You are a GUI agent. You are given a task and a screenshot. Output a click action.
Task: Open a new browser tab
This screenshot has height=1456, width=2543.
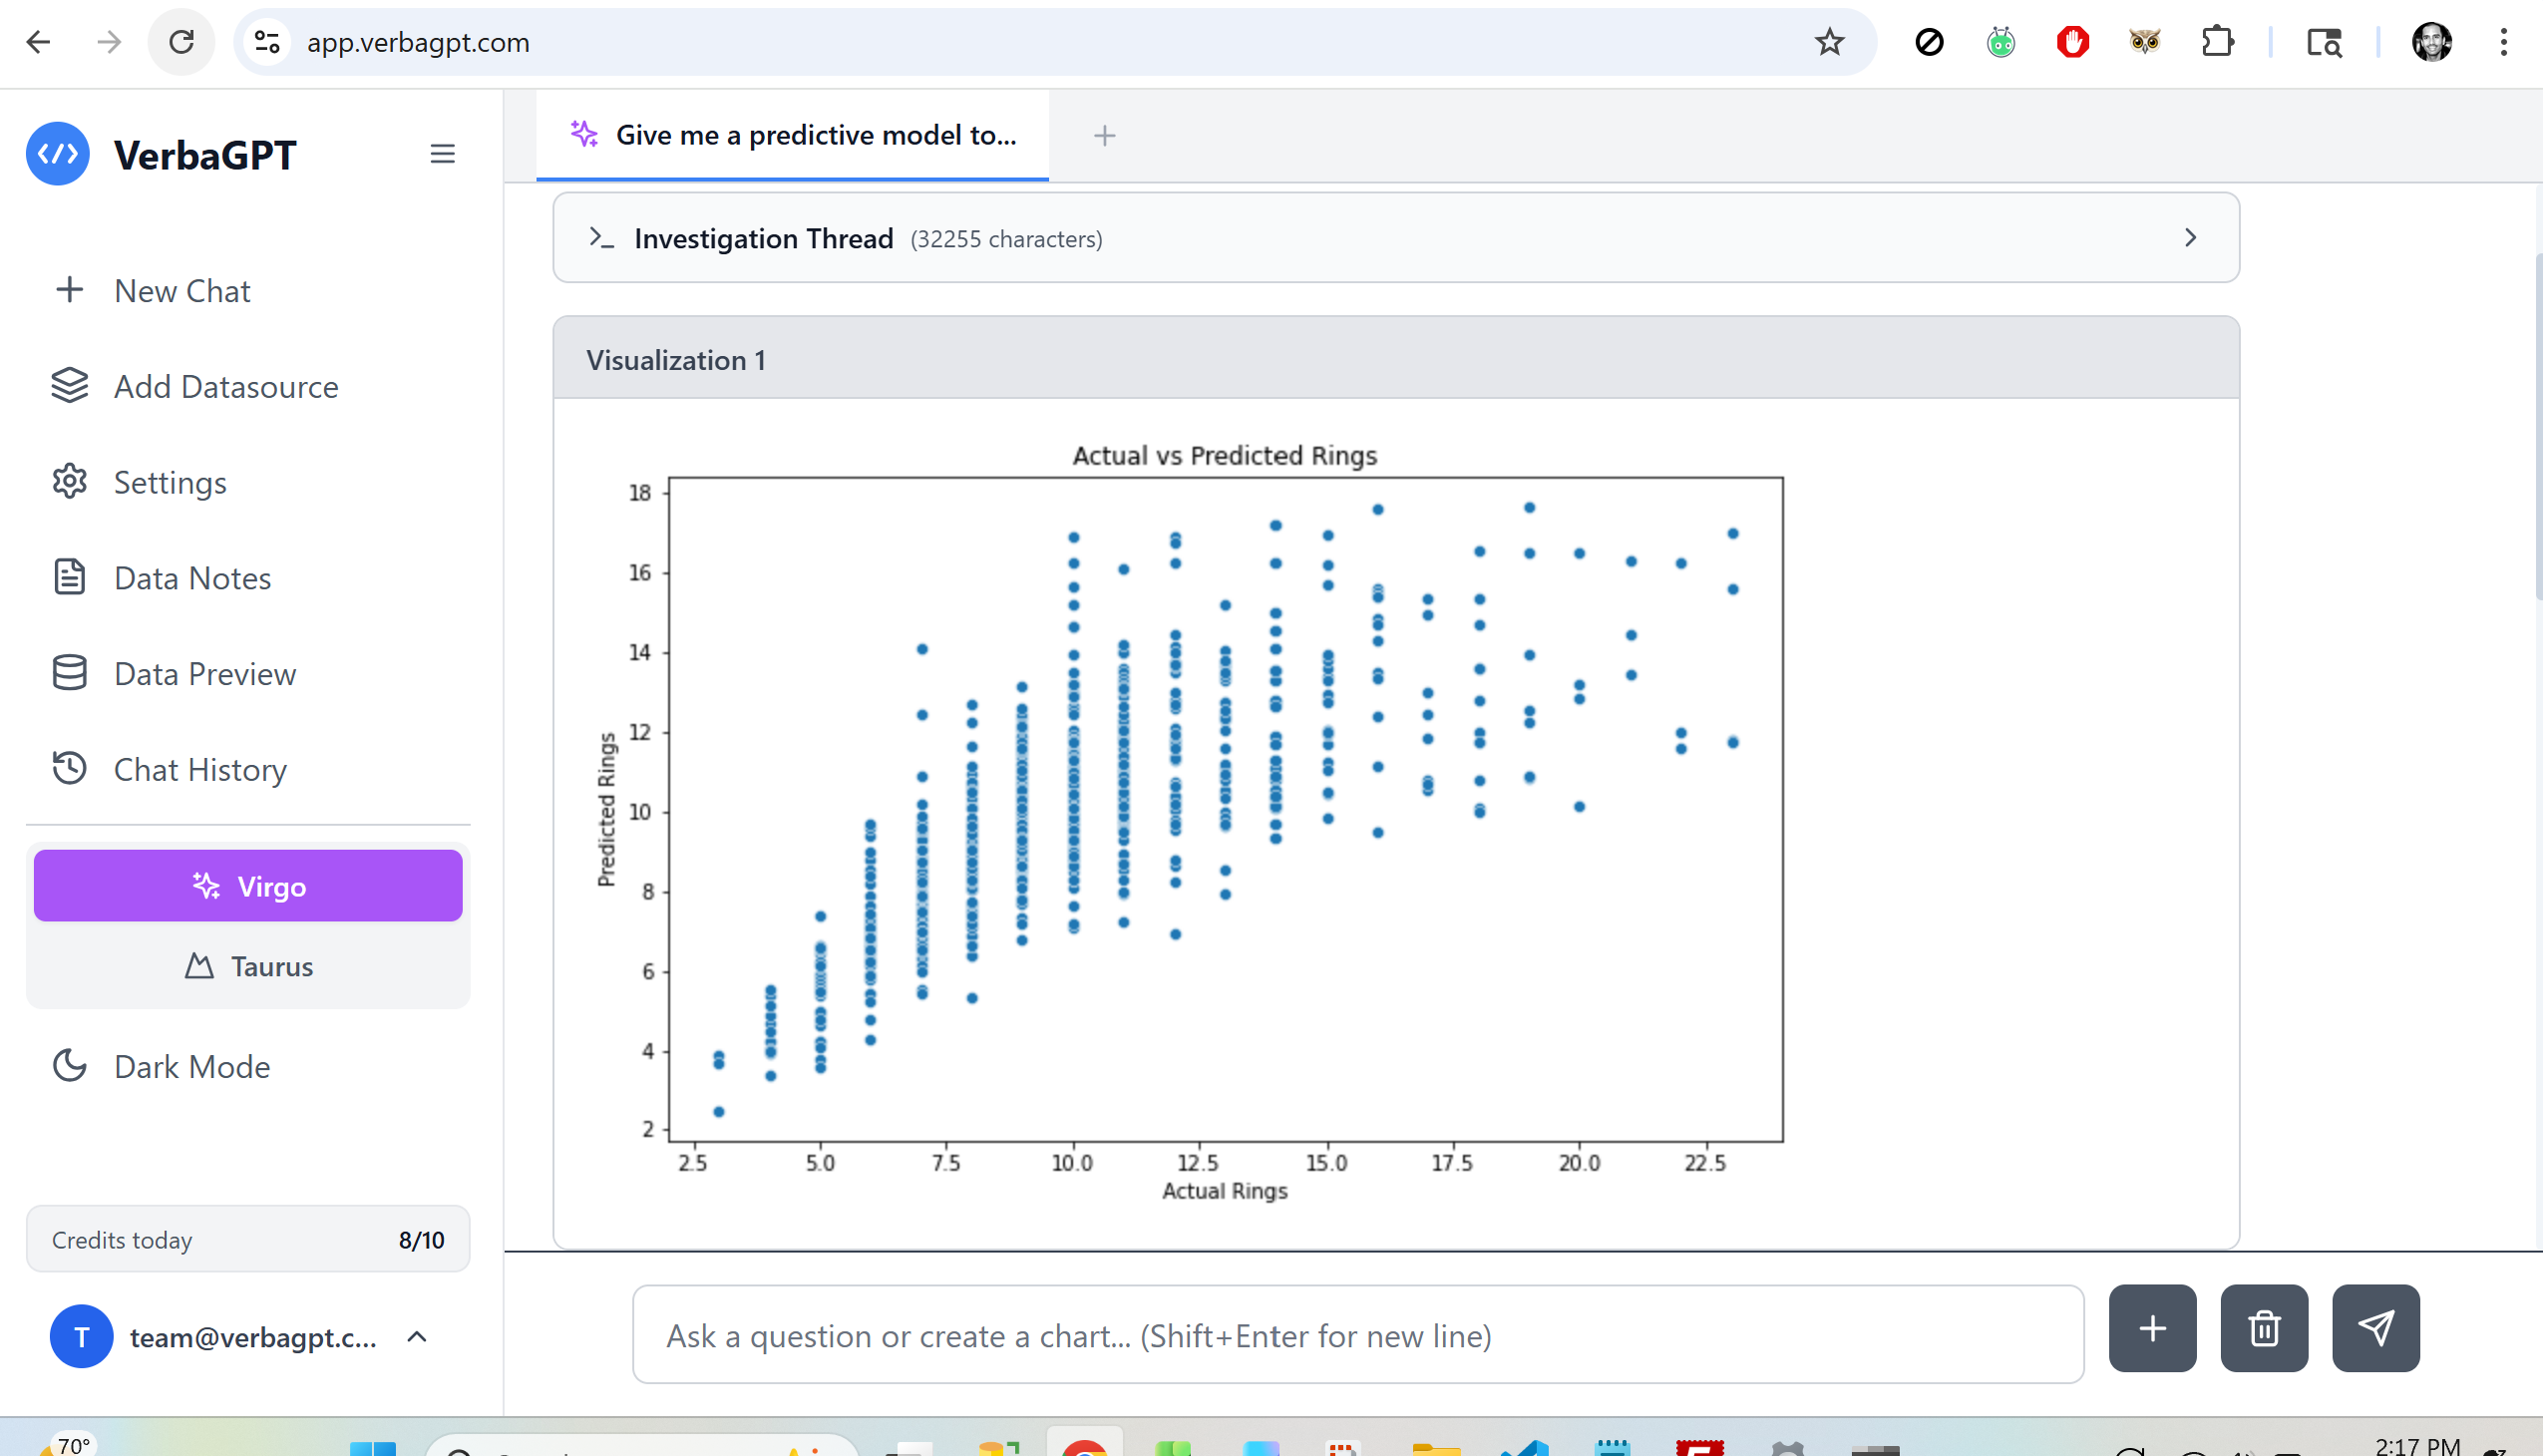pos(1105,135)
